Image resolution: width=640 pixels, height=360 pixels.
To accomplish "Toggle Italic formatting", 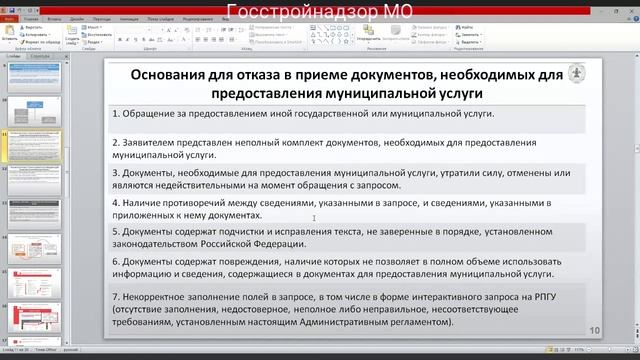I will click(x=127, y=40).
